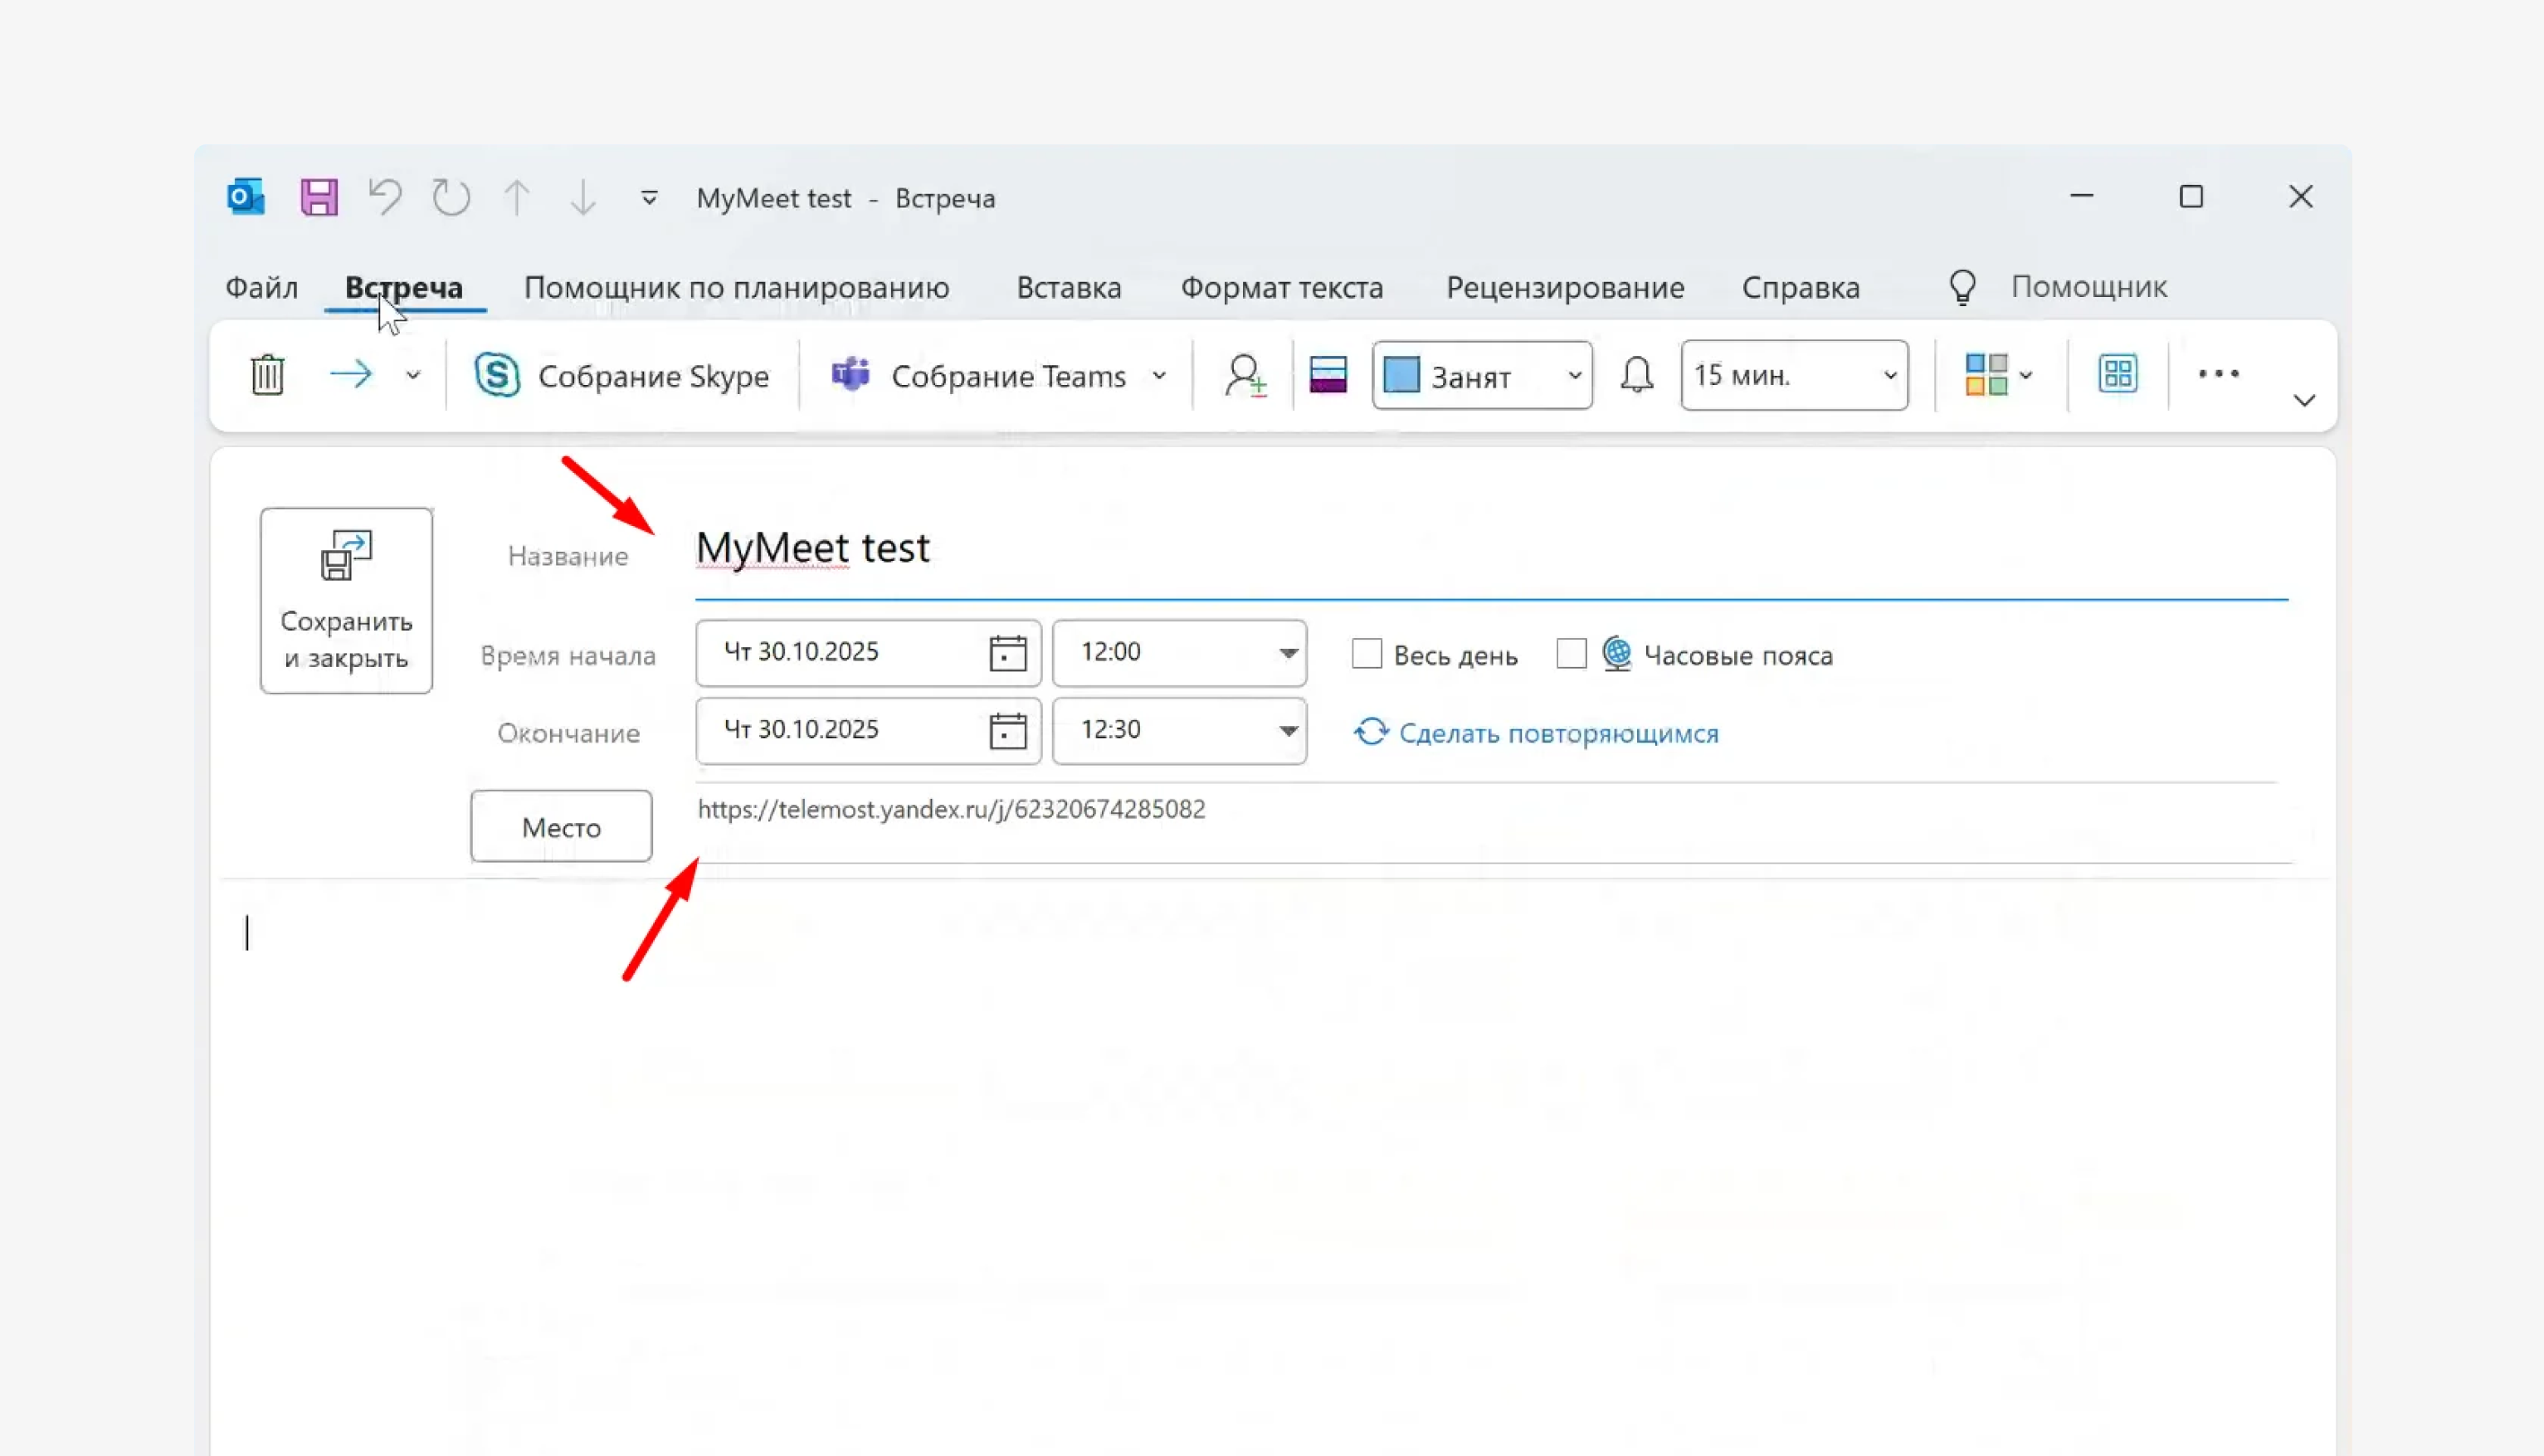Click Сделать повторяющимся link
The width and height of the screenshot is (2544, 1456).
[1557, 733]
